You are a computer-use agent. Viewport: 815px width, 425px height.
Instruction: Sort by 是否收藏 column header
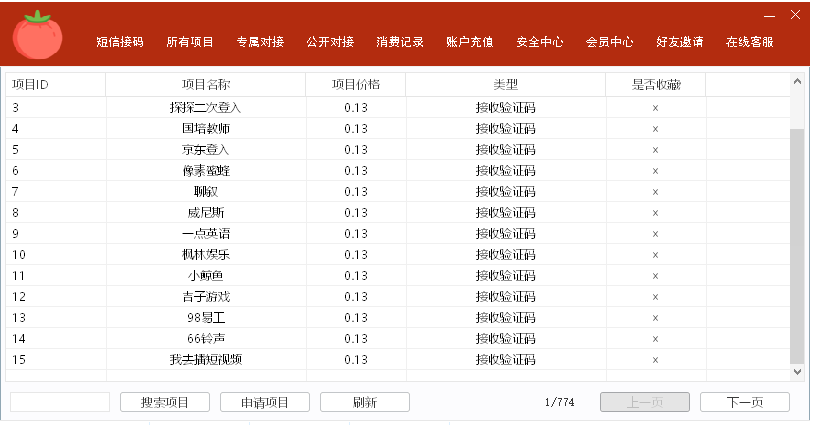pos(655,85)
